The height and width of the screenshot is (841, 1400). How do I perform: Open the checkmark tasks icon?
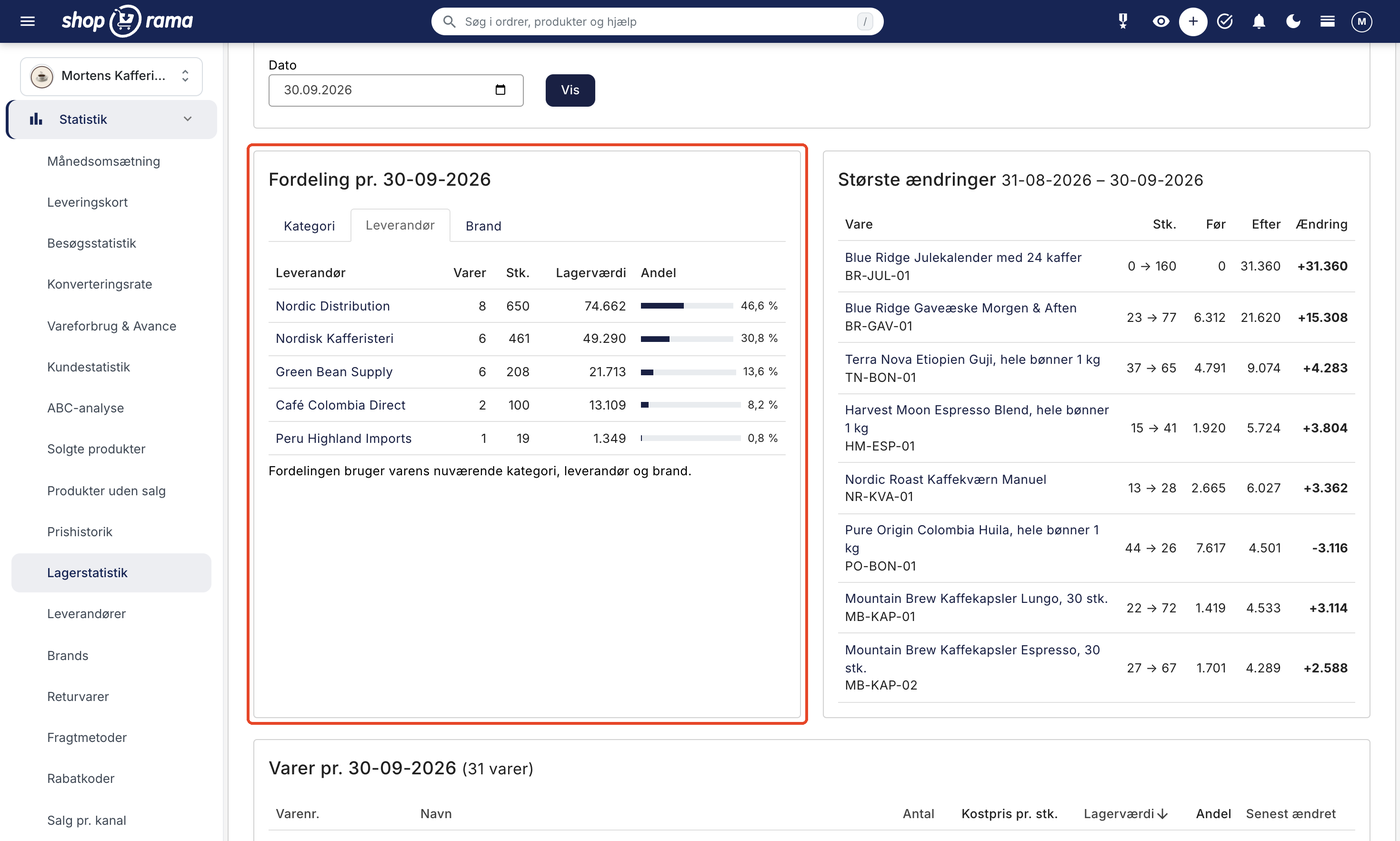(1225, 21)
